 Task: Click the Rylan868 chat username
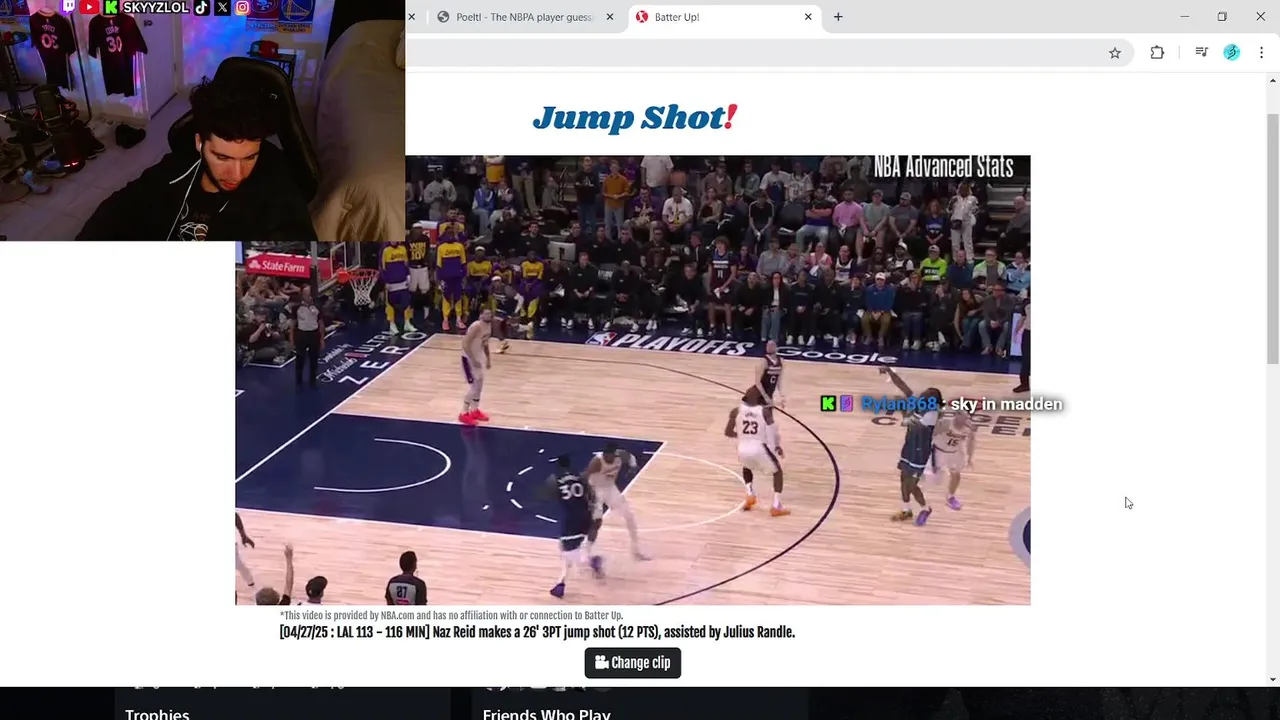pyautogui.click(x=899, y=404)
